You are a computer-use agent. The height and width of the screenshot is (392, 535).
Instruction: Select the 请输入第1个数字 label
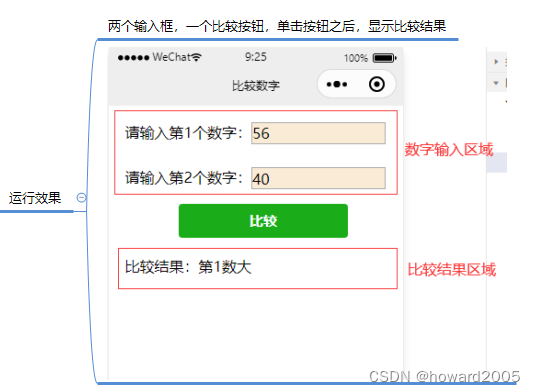pyautogui.click(x=184, y=133)
